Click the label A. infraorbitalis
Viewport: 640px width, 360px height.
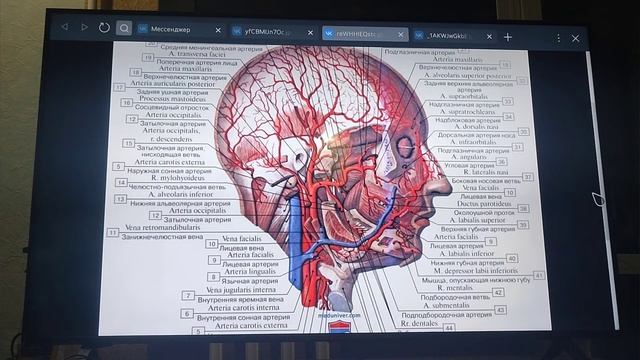(x=473, y=142)
